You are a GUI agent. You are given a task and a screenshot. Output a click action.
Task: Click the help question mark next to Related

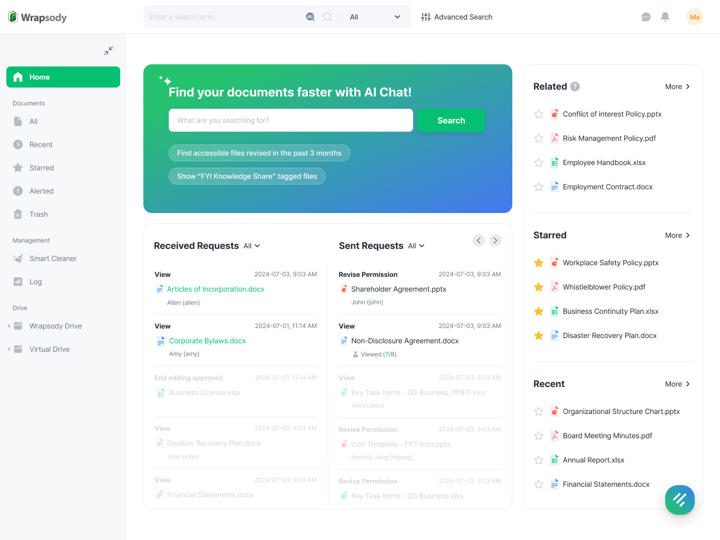tap(575, 86)
